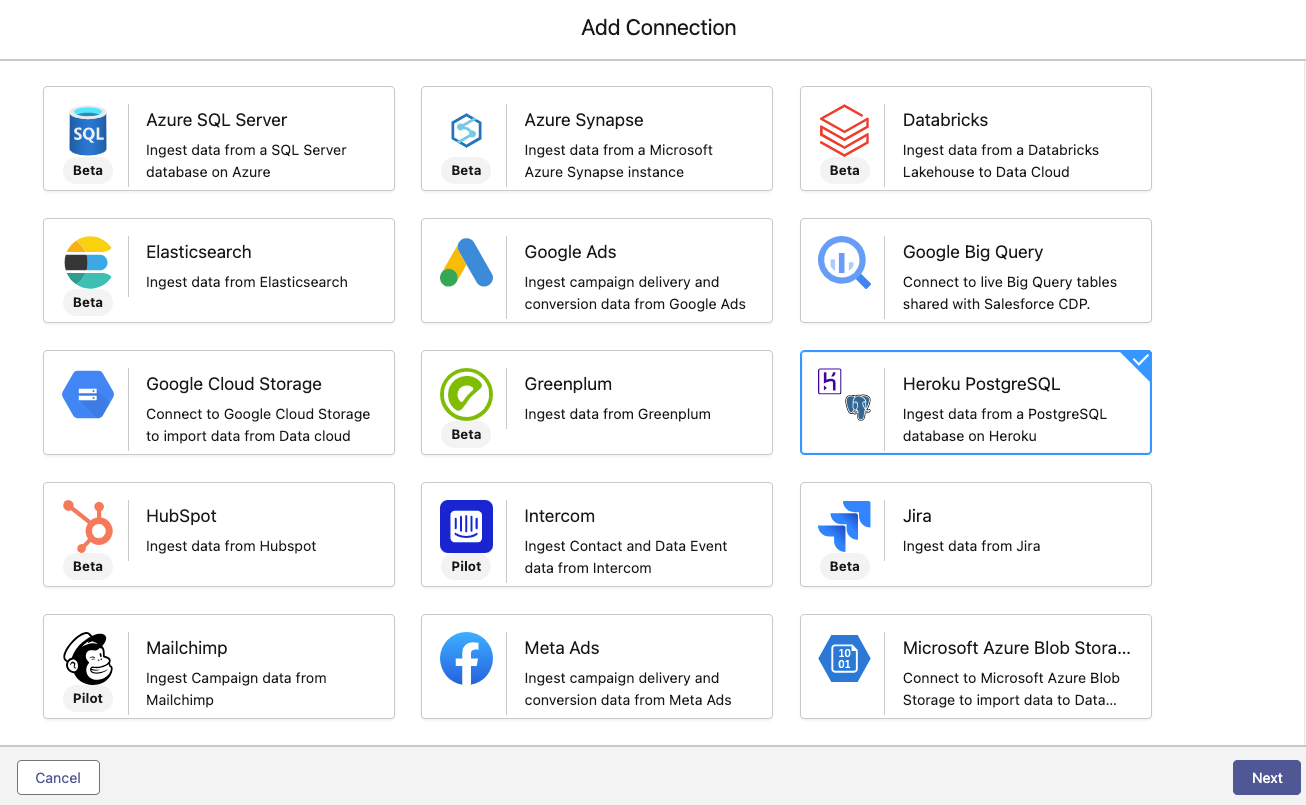Click Pilot badge under Mailchimp icon

(88, 698)
